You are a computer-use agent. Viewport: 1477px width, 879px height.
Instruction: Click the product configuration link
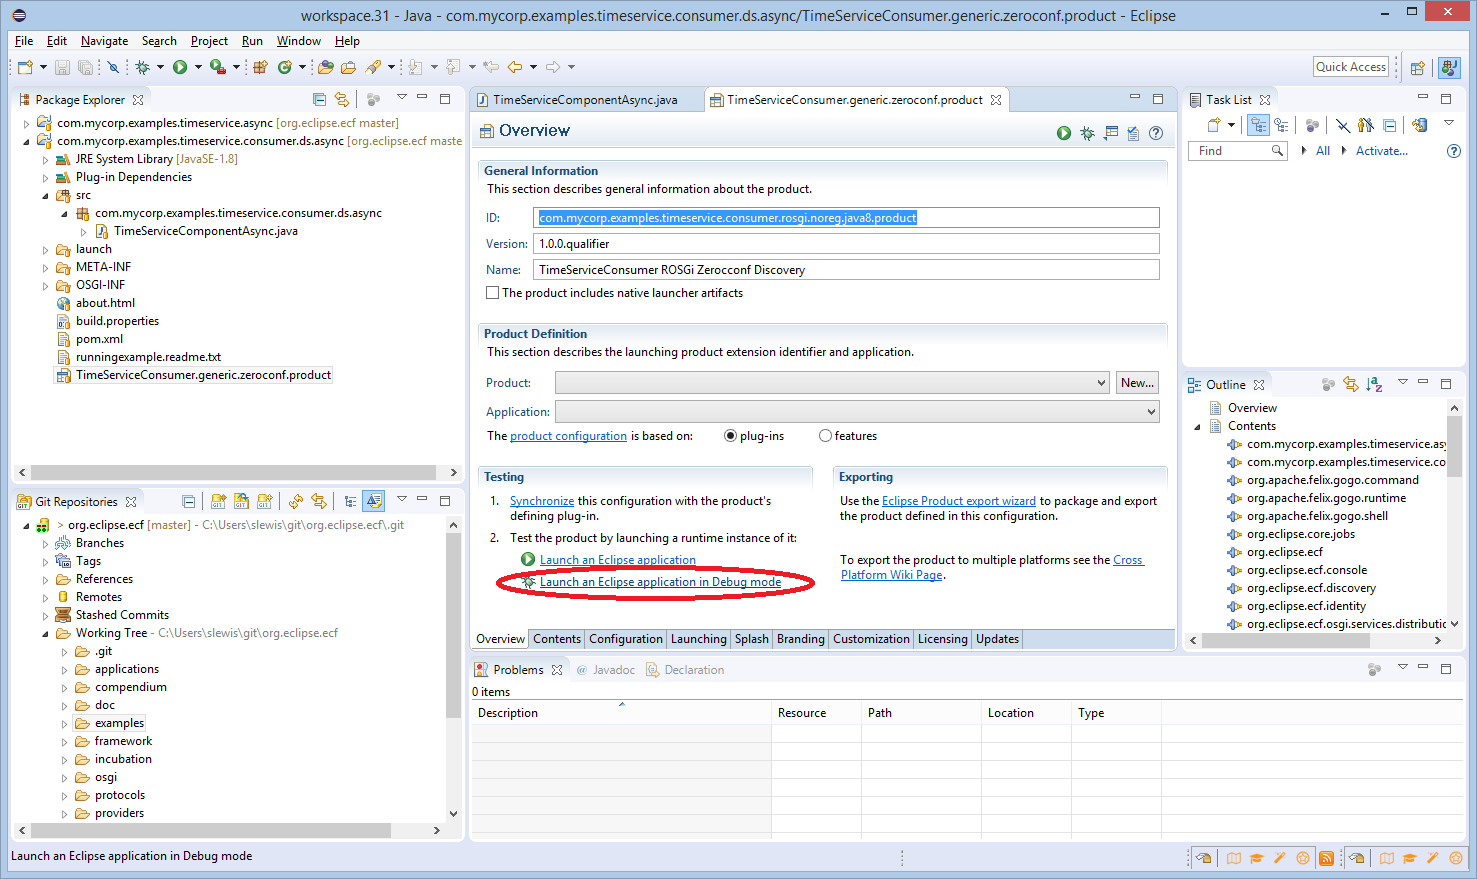pos(568,436)
